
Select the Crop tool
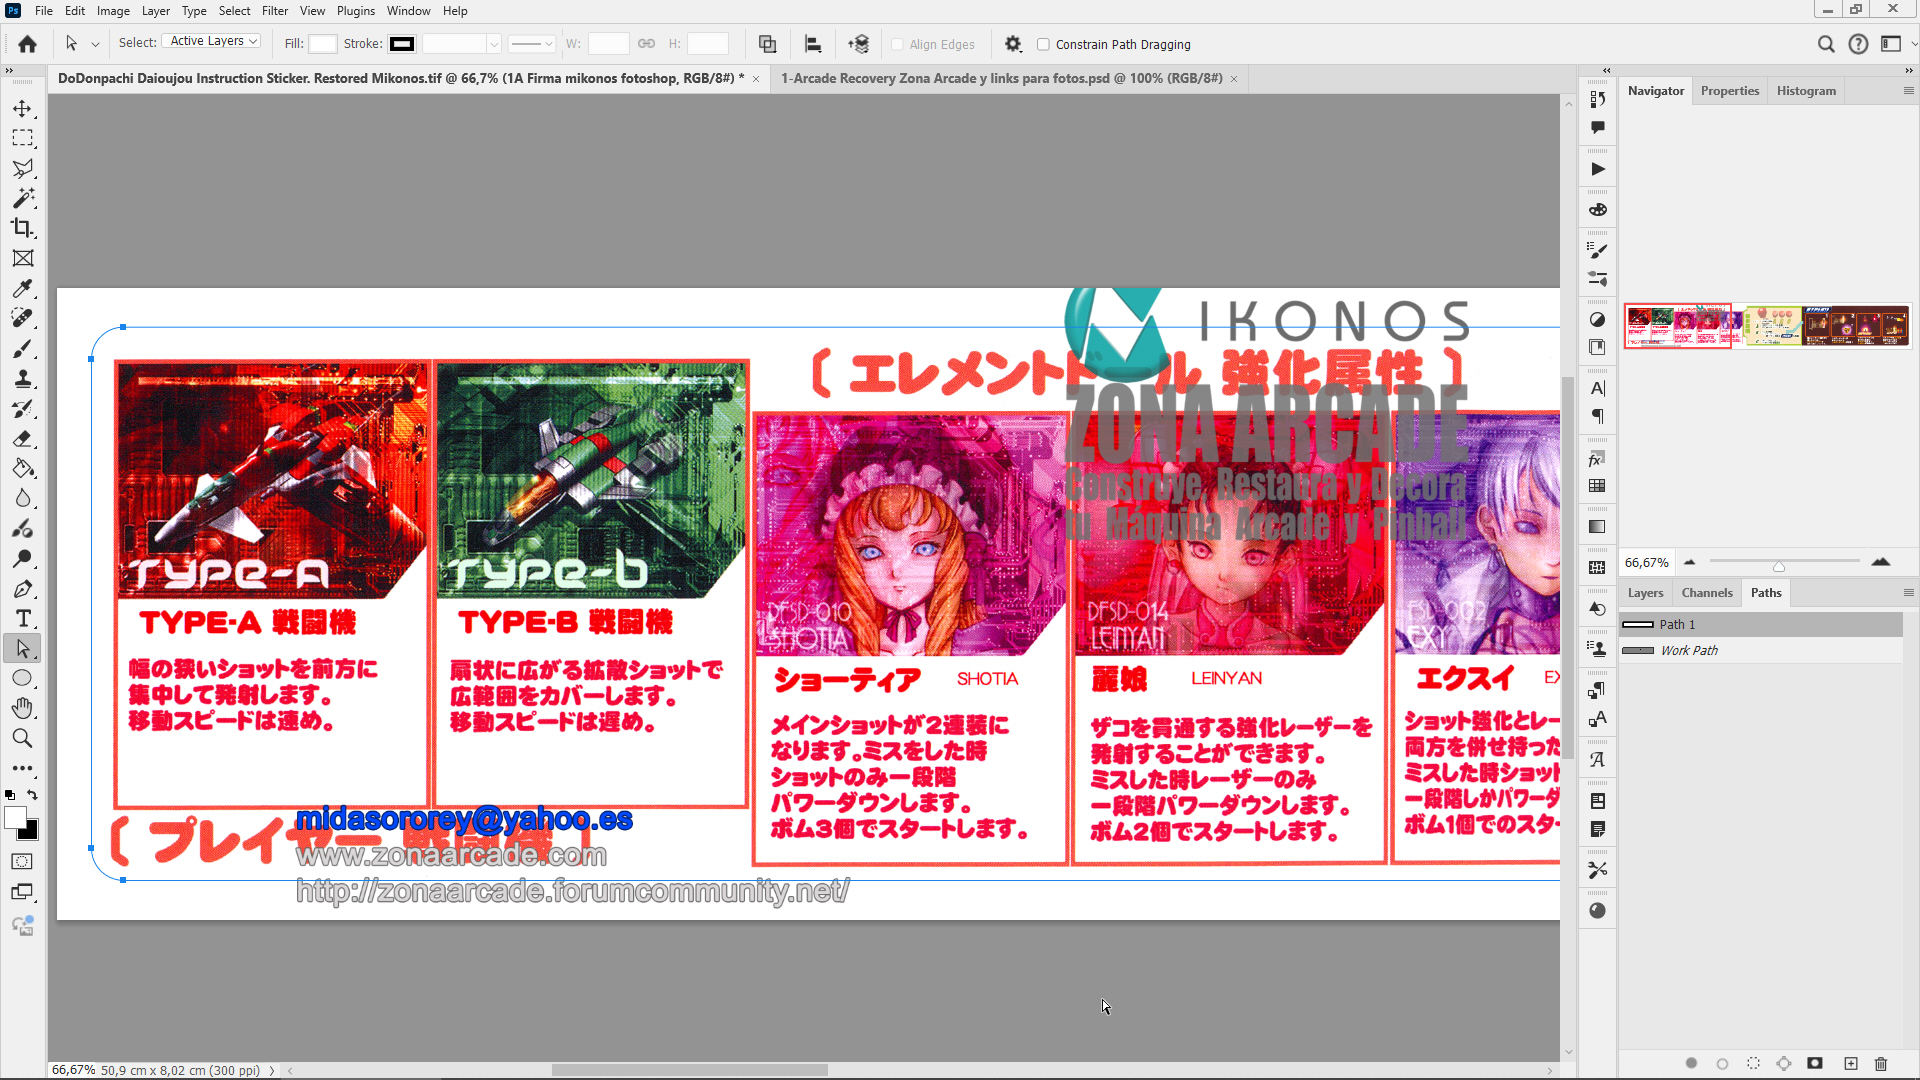pyautogui.click(x=22, y=228)
